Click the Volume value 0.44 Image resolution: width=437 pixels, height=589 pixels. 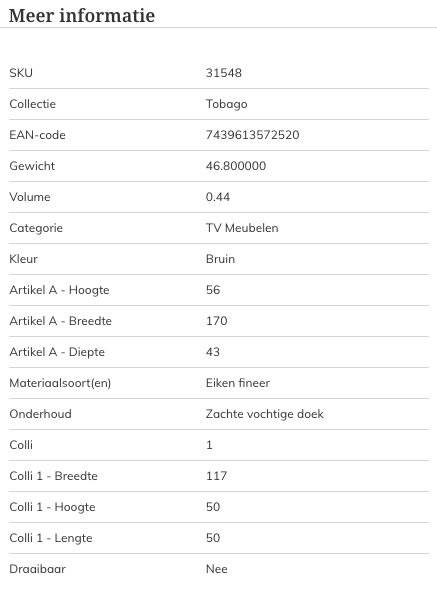tap(218, 197)
